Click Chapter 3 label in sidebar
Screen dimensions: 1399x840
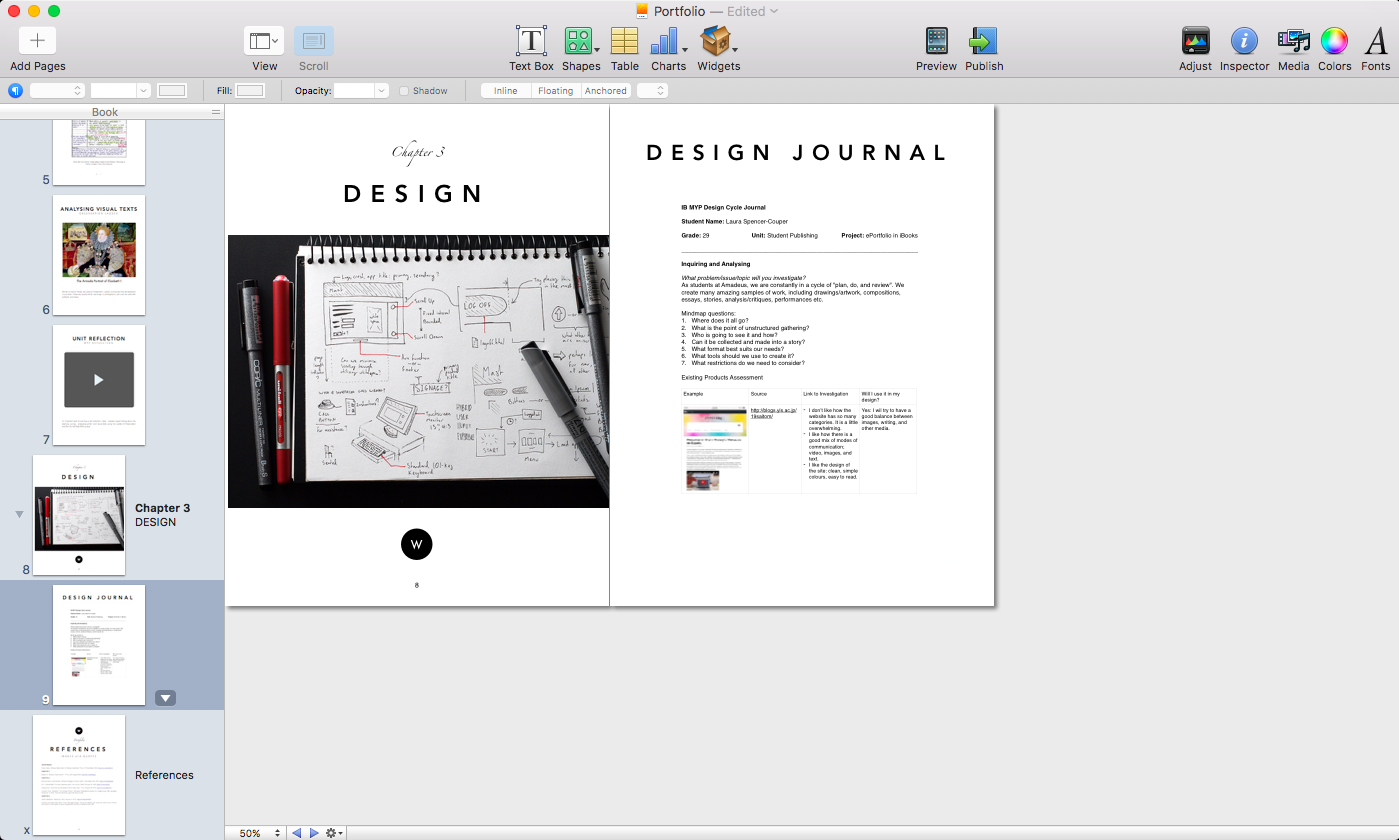162,508
